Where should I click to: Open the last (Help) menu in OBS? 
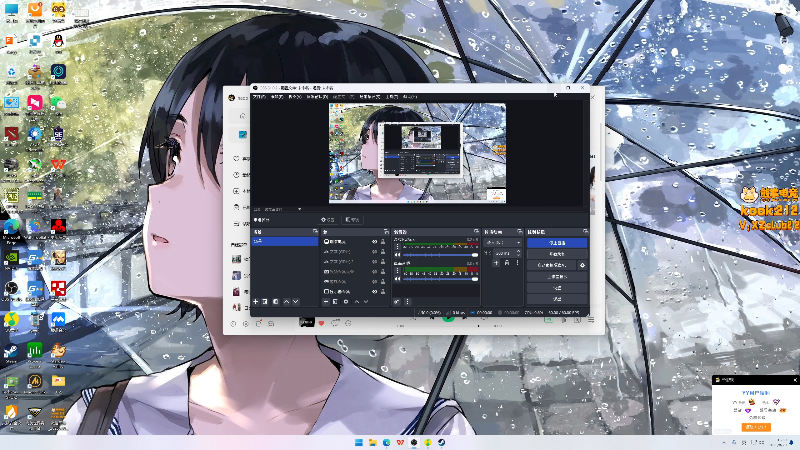pos(410,97)
